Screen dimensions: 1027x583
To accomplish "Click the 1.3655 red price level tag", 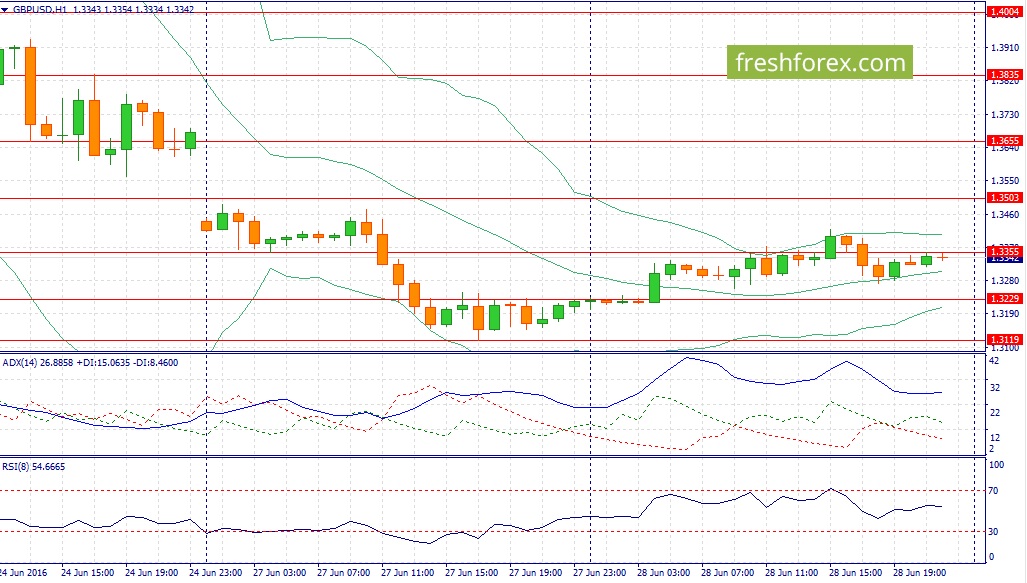I will tap(1003, 141).
